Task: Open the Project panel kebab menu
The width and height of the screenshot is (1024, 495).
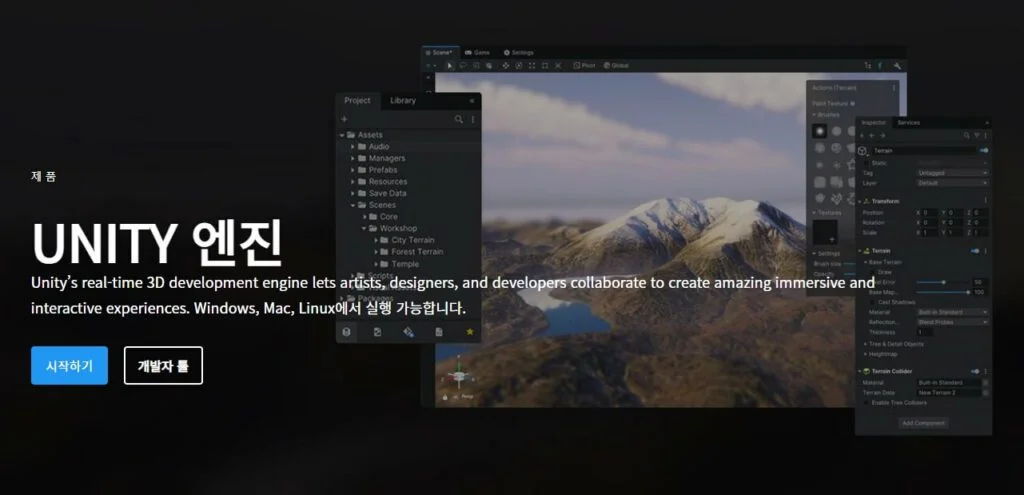Action: coord(473,120)
